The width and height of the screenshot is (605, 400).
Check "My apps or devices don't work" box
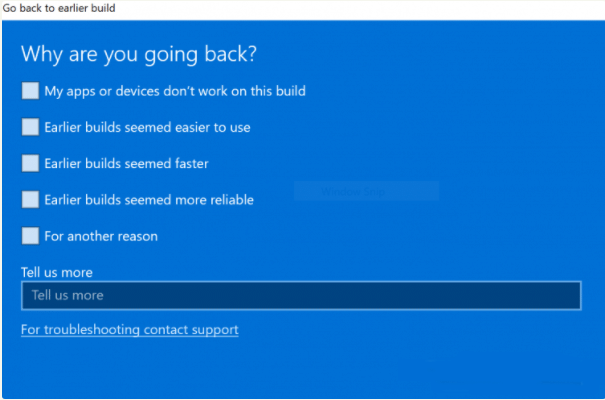point(30,91)
